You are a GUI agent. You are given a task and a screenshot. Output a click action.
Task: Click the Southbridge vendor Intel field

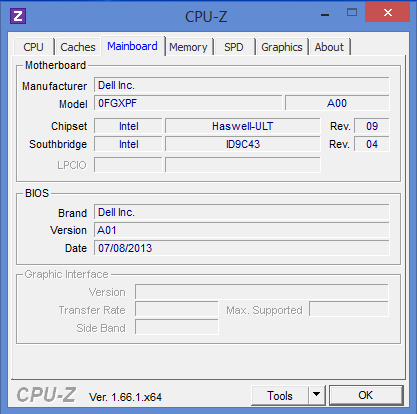(x=128, y=144)
